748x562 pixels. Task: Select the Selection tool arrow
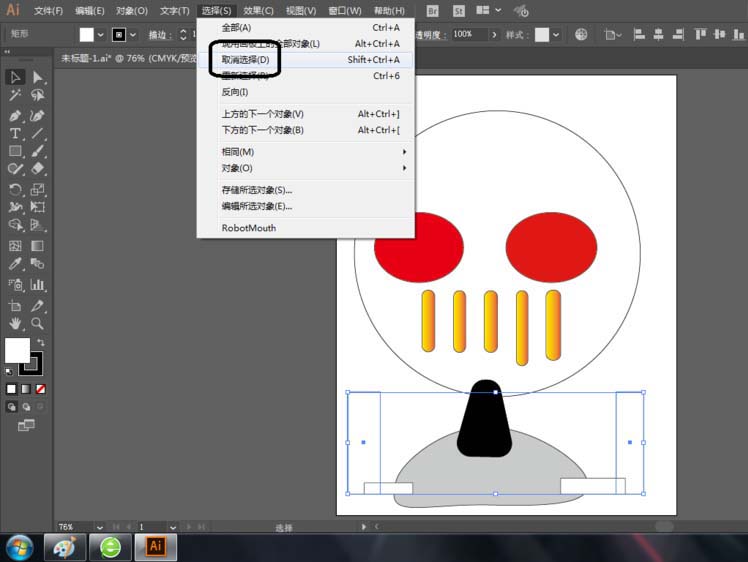click(x=15, y=77)
